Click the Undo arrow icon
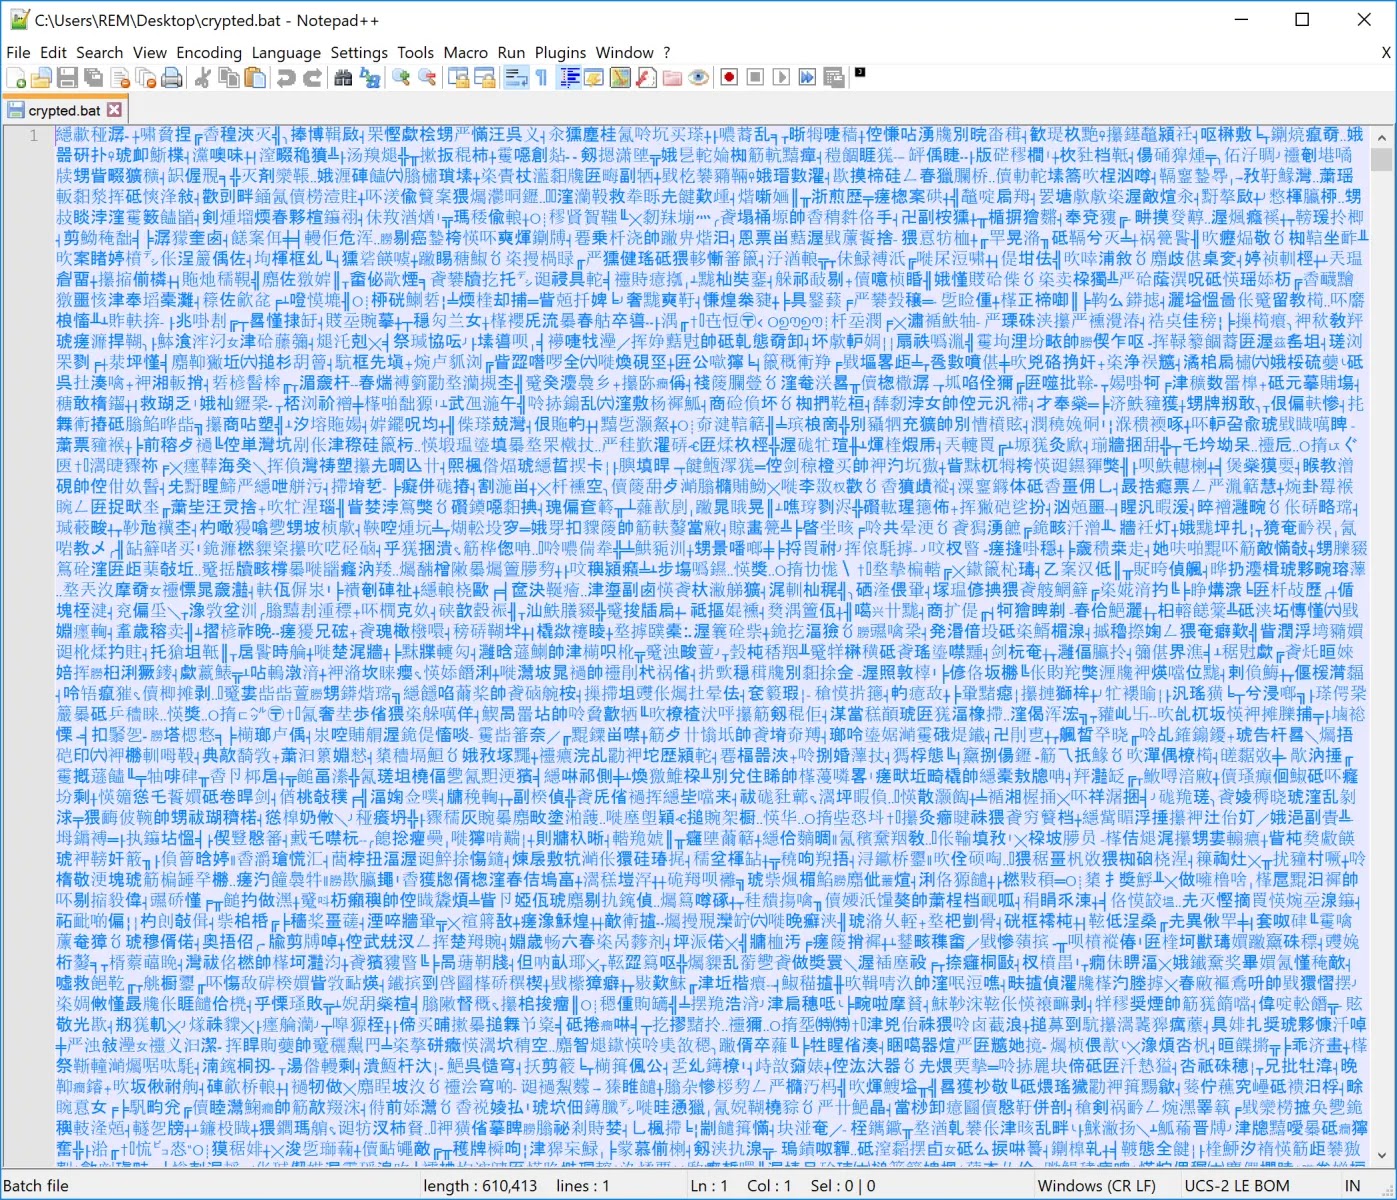The width and height of the screenshot is (1397, 1200). [x=286, y=78]
